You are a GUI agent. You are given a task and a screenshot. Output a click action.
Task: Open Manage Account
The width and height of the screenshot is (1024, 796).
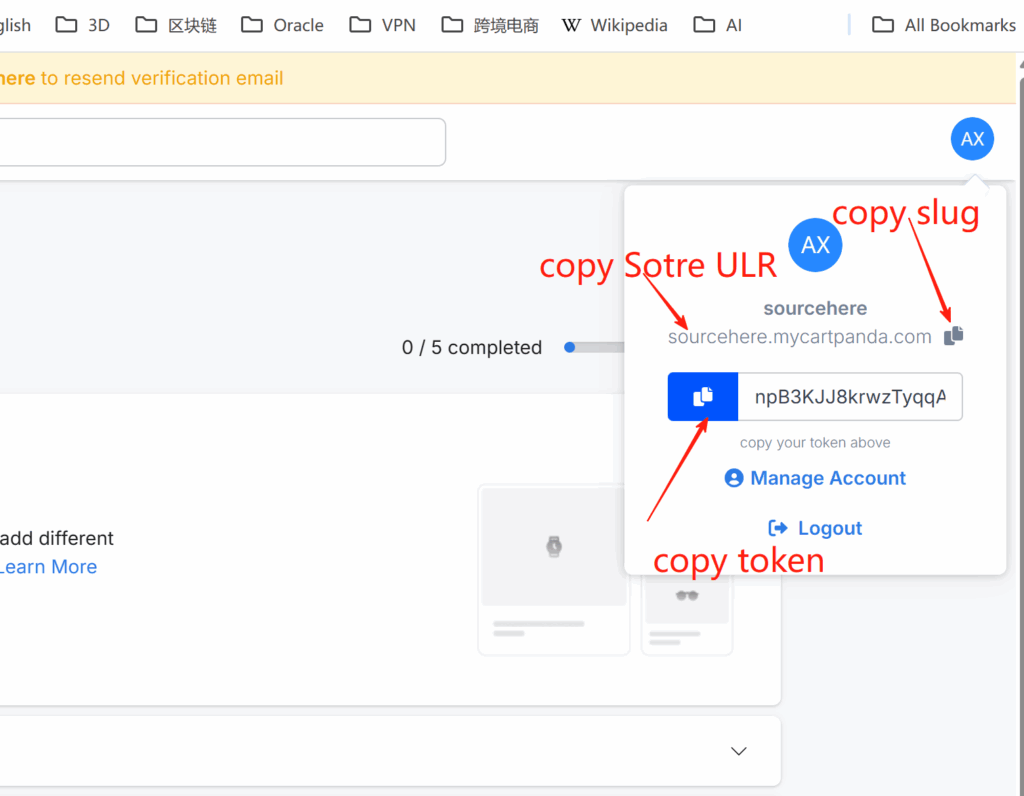[x=815, y=478]
